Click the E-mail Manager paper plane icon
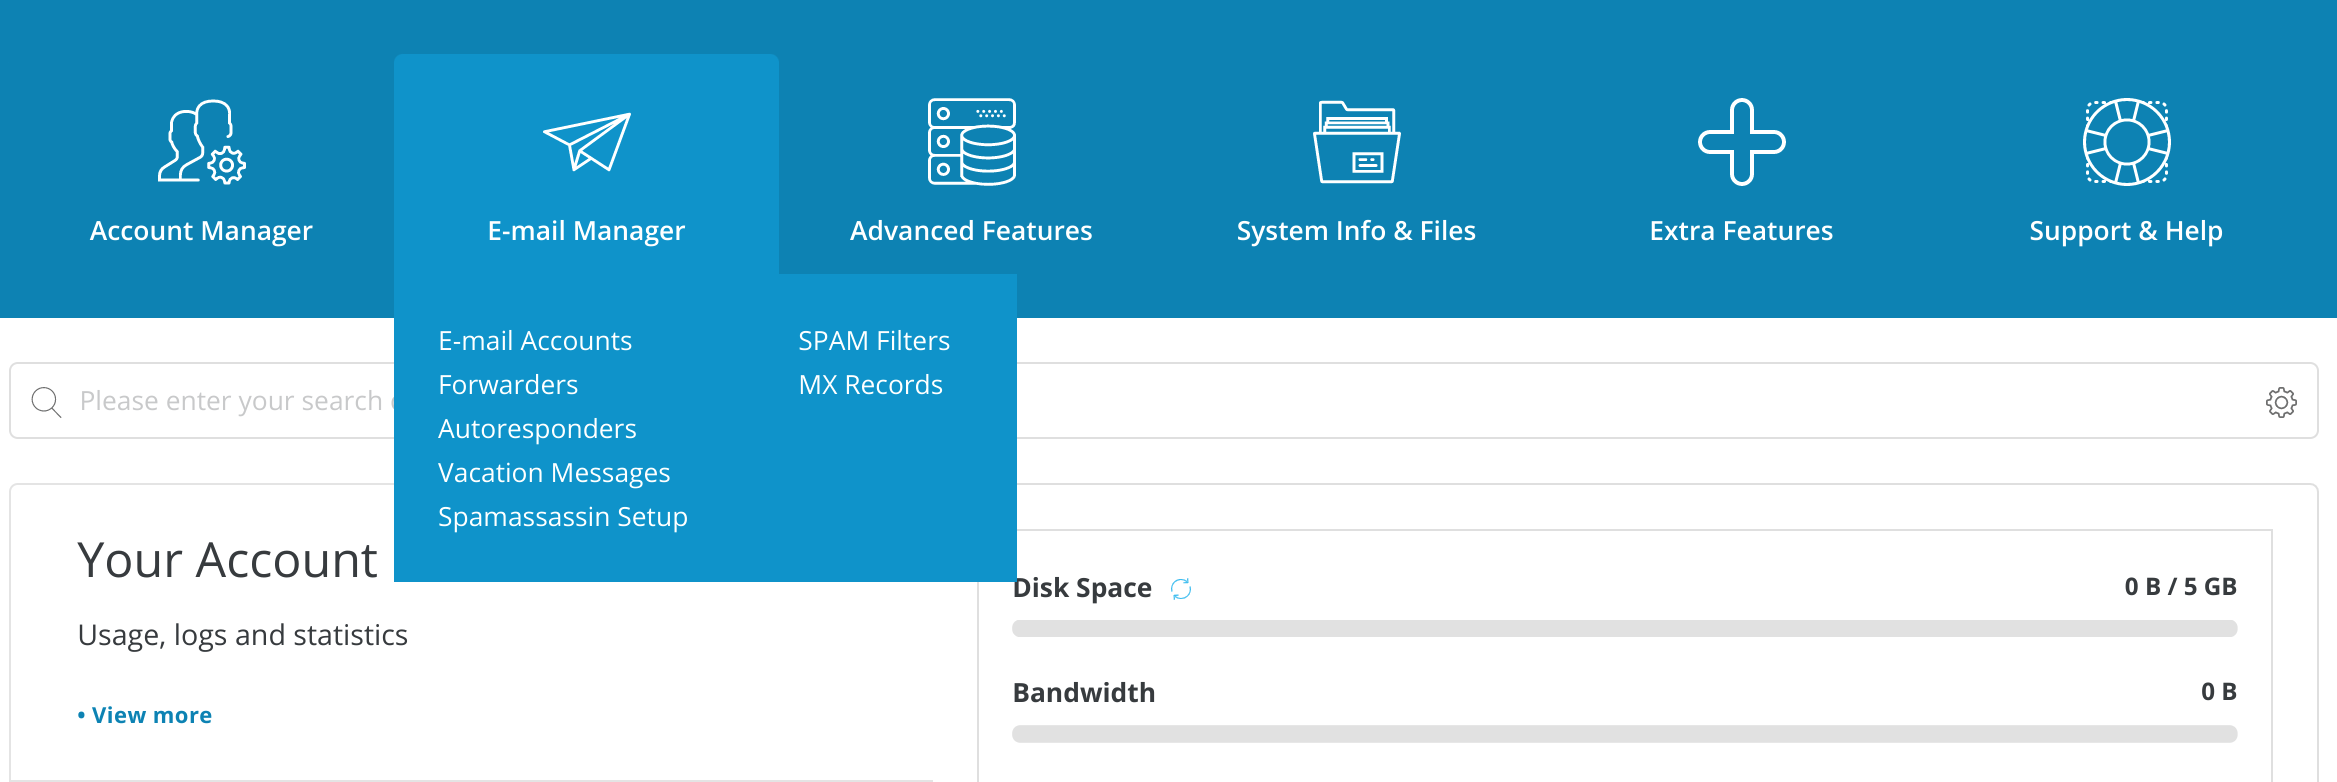The height and width of the screenshot is (782, 2337). click(586, 142)
